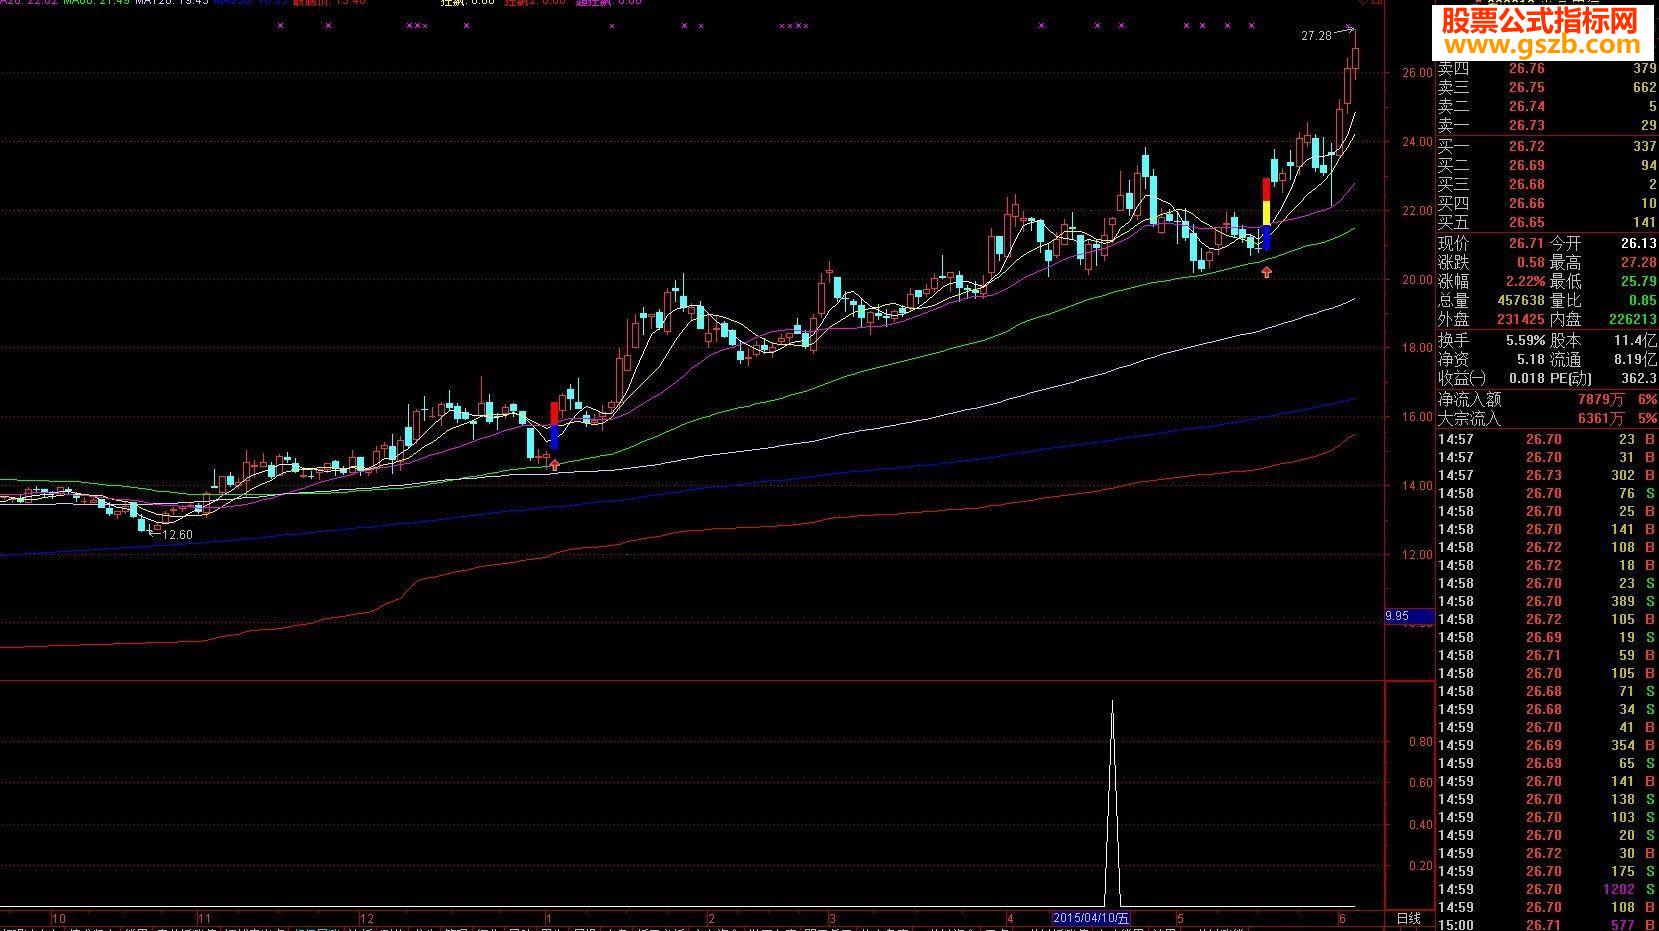Click the red buy arrow near May
The width and height of the screenshot is (1659, 931).
pos(1267,271)
